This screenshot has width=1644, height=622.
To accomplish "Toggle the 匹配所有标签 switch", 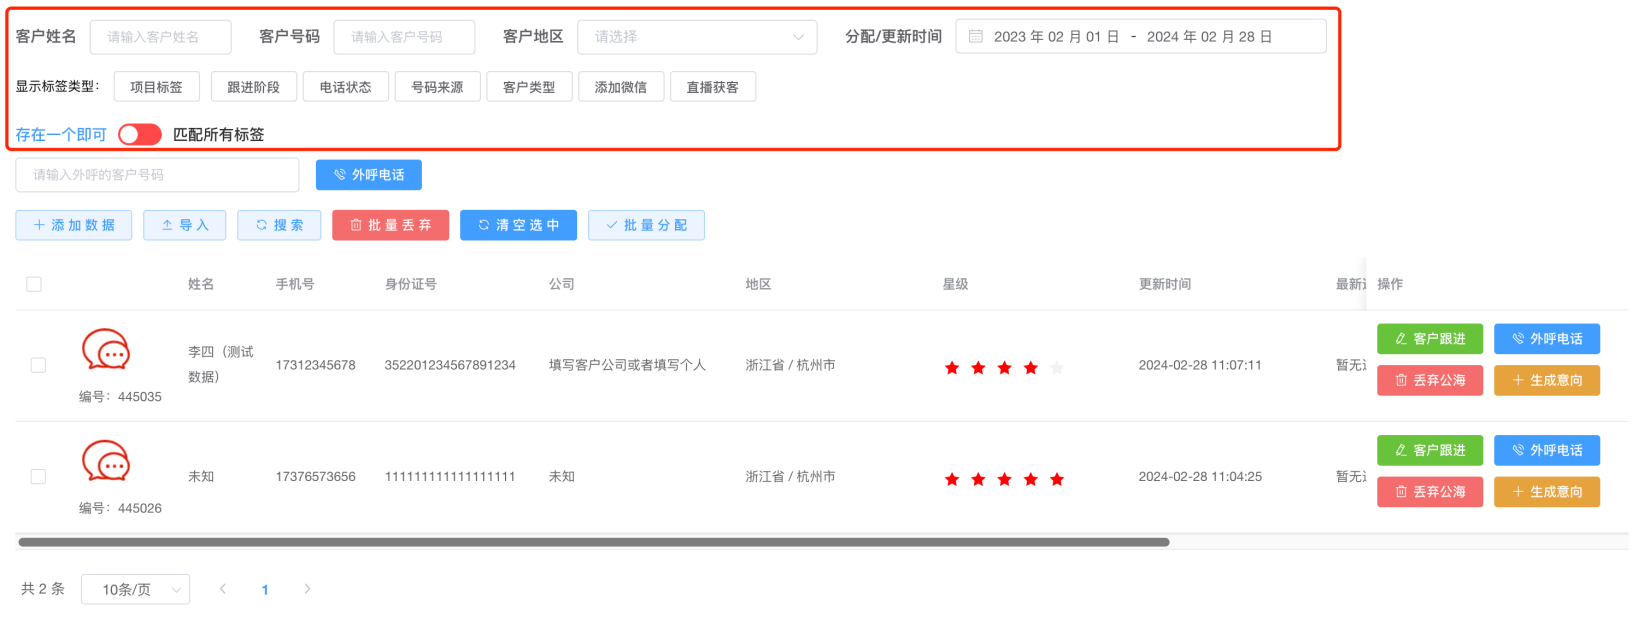I will coord(139,135).
